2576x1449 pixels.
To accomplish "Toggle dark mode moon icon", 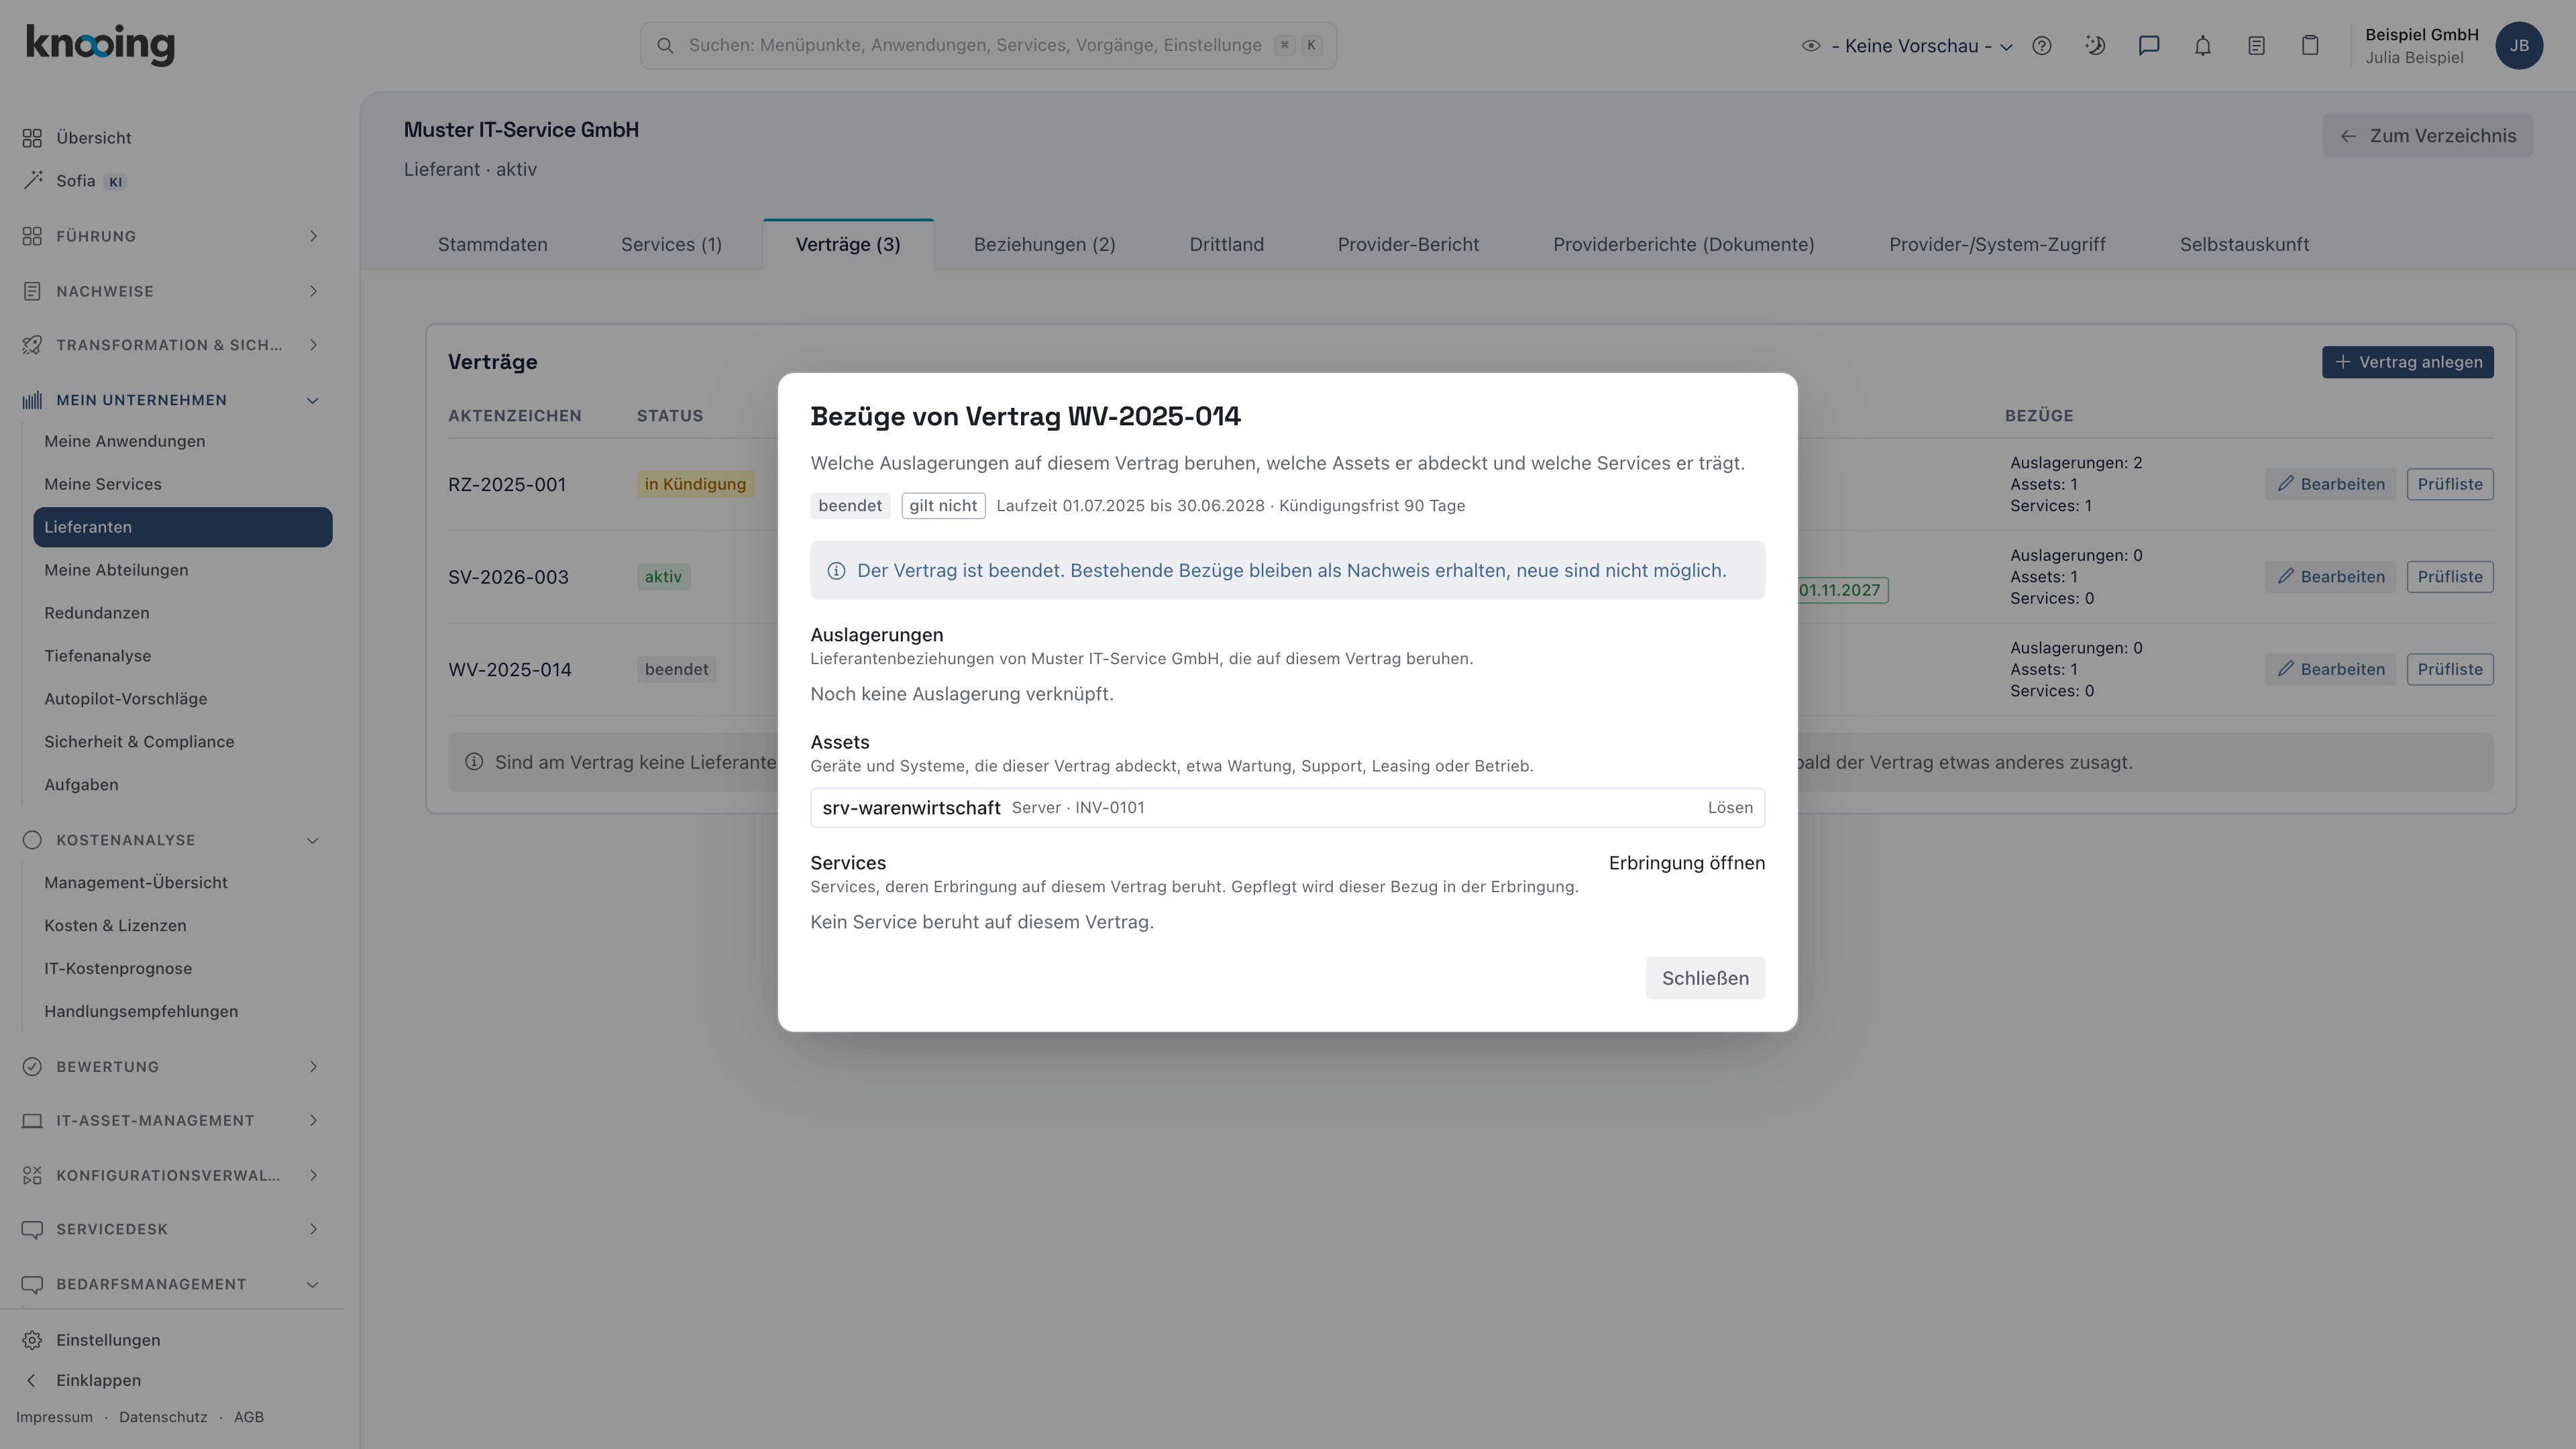I will pos(2095,46).
